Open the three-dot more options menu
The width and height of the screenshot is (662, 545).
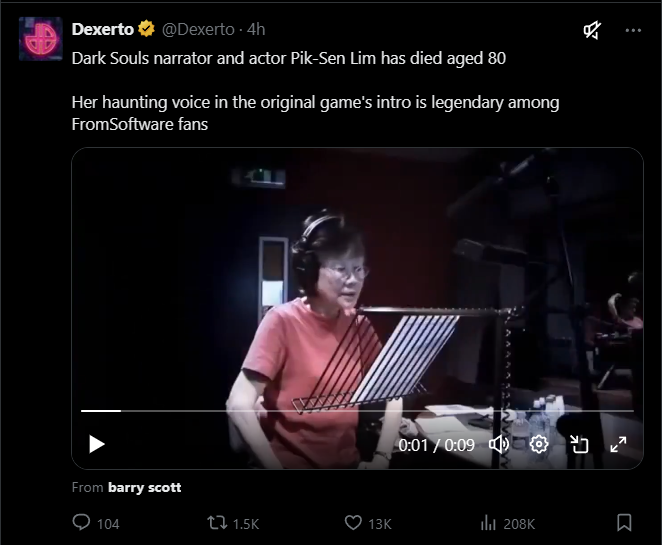[633, 30]
